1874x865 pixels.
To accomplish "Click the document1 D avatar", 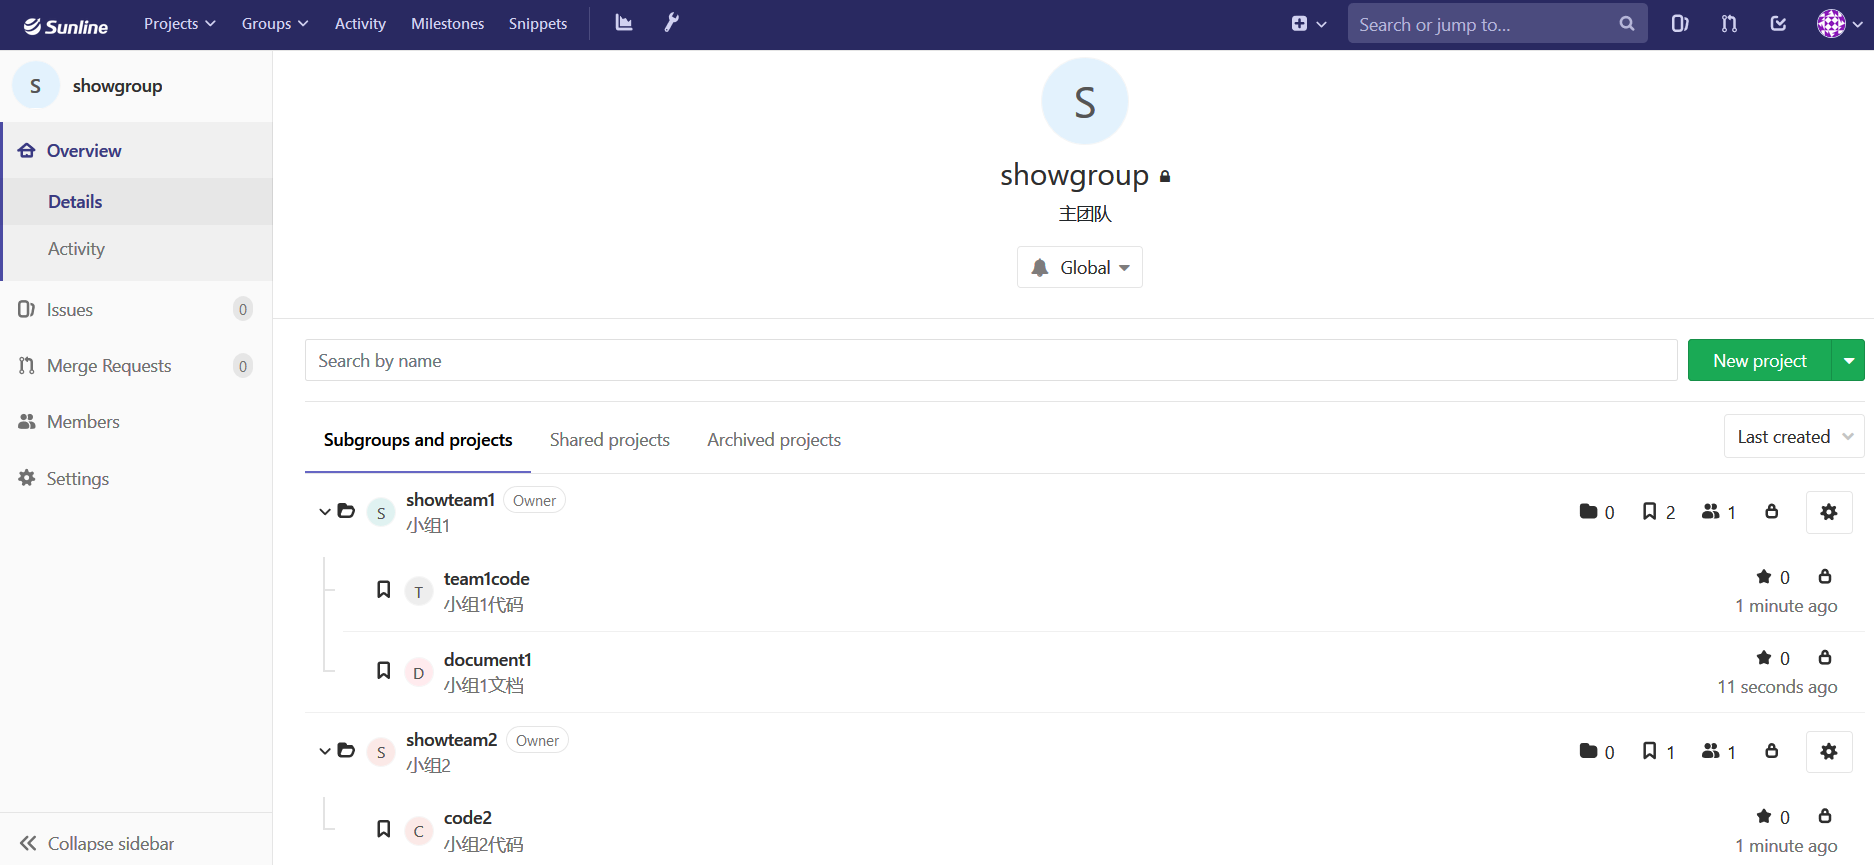I will [419, 673].
